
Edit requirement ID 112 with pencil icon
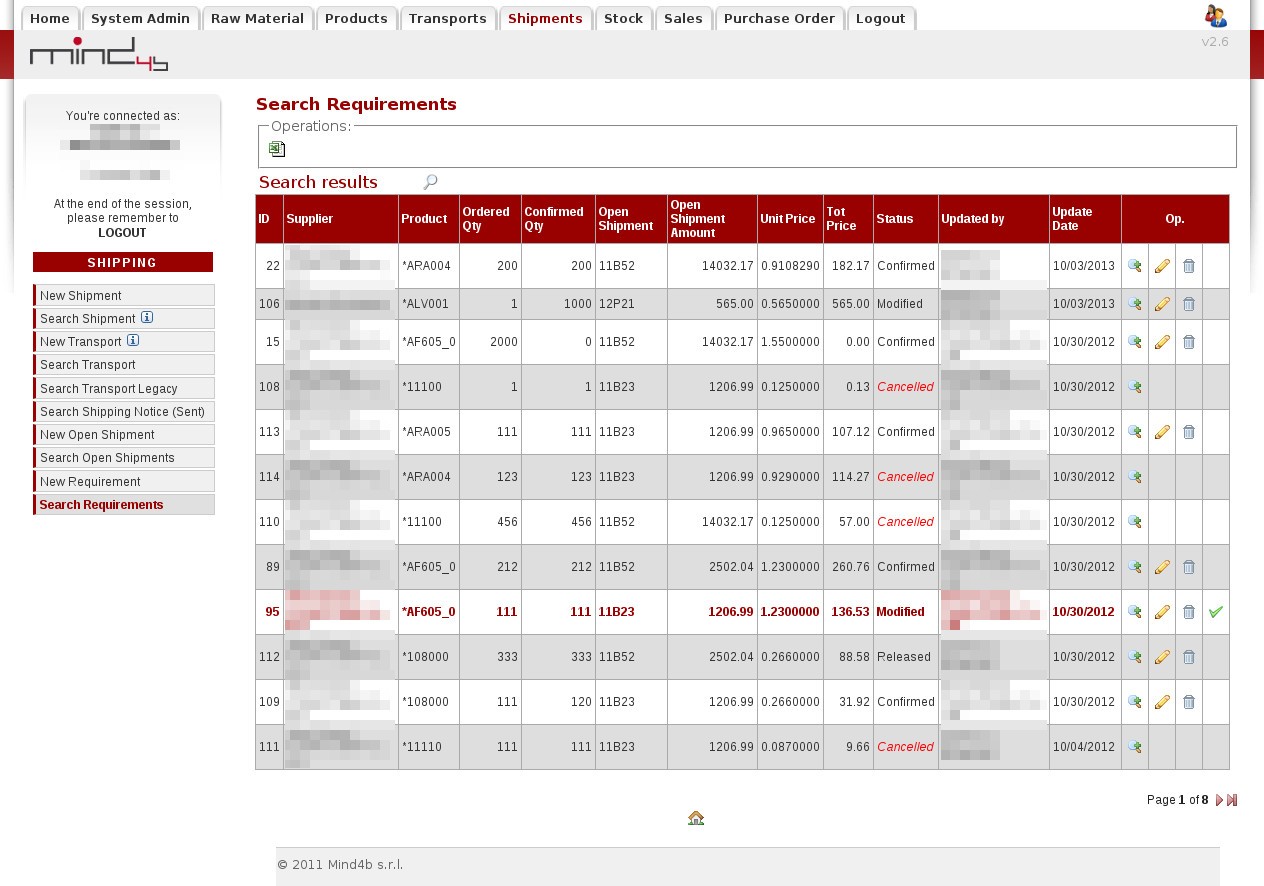pos(1161,657)
